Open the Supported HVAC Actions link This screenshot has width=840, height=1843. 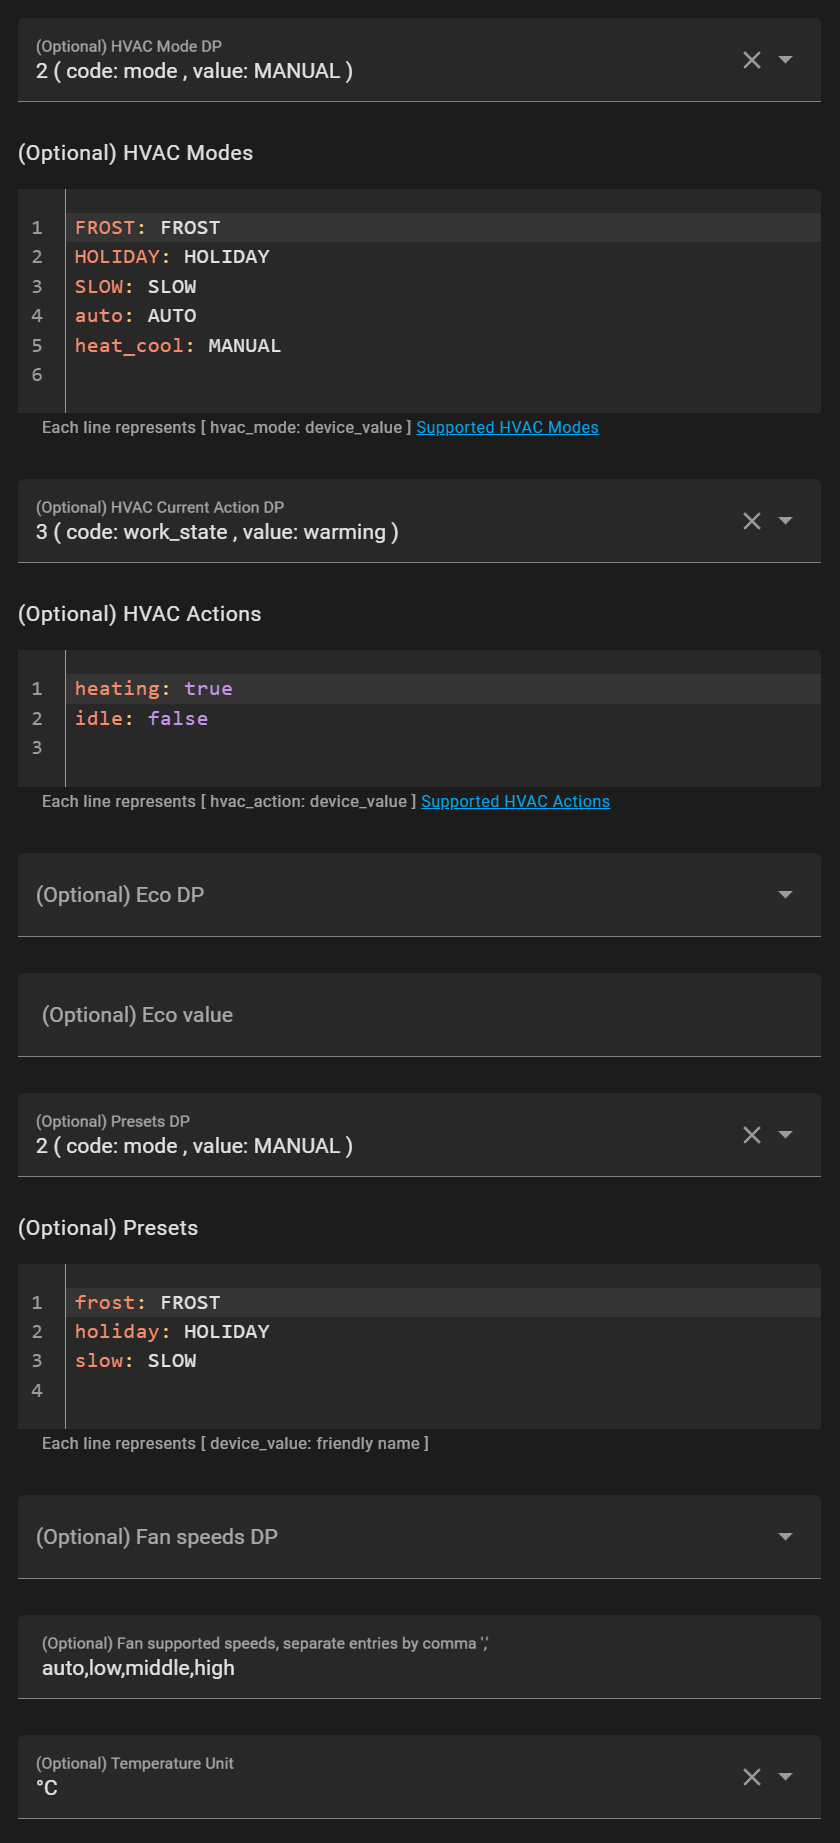515,802
